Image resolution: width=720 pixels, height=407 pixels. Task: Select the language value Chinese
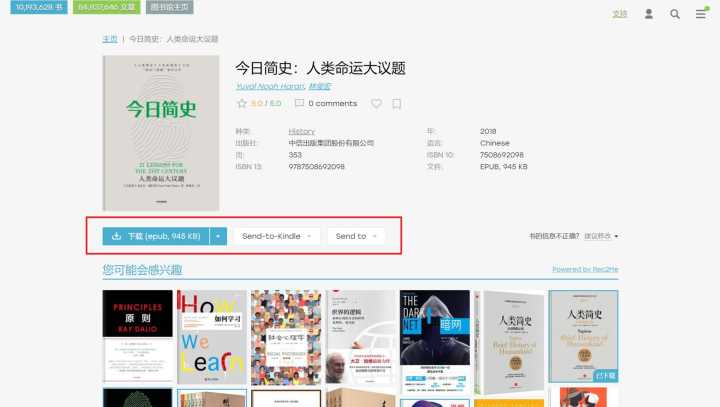point(495,143)
